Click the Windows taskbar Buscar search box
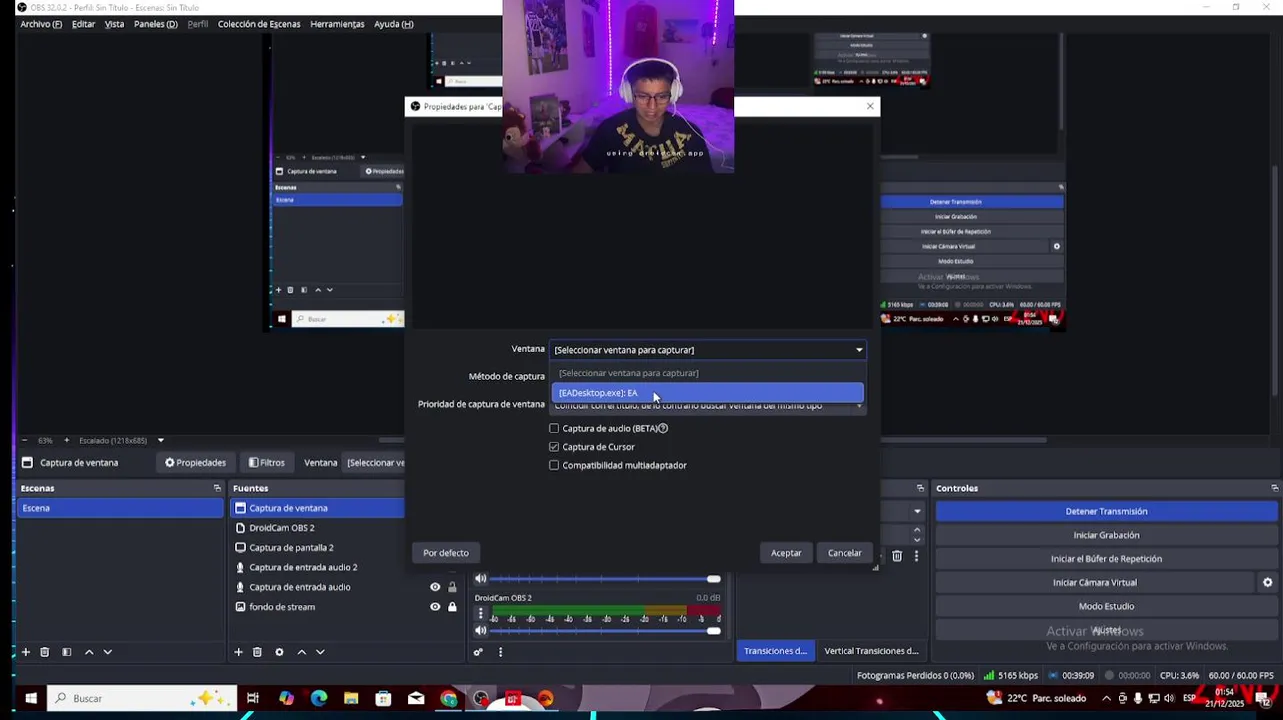 click(x=143, y=698)
